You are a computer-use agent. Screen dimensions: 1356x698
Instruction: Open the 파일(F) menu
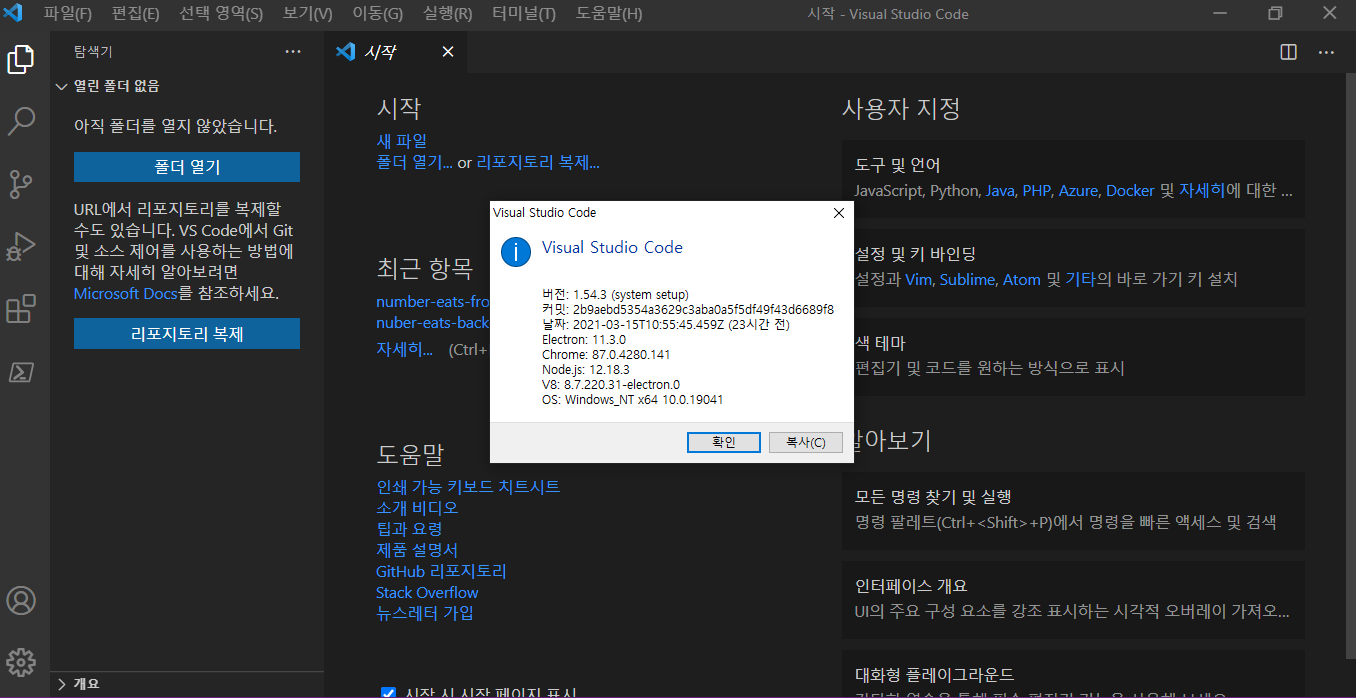coord(68,14)
